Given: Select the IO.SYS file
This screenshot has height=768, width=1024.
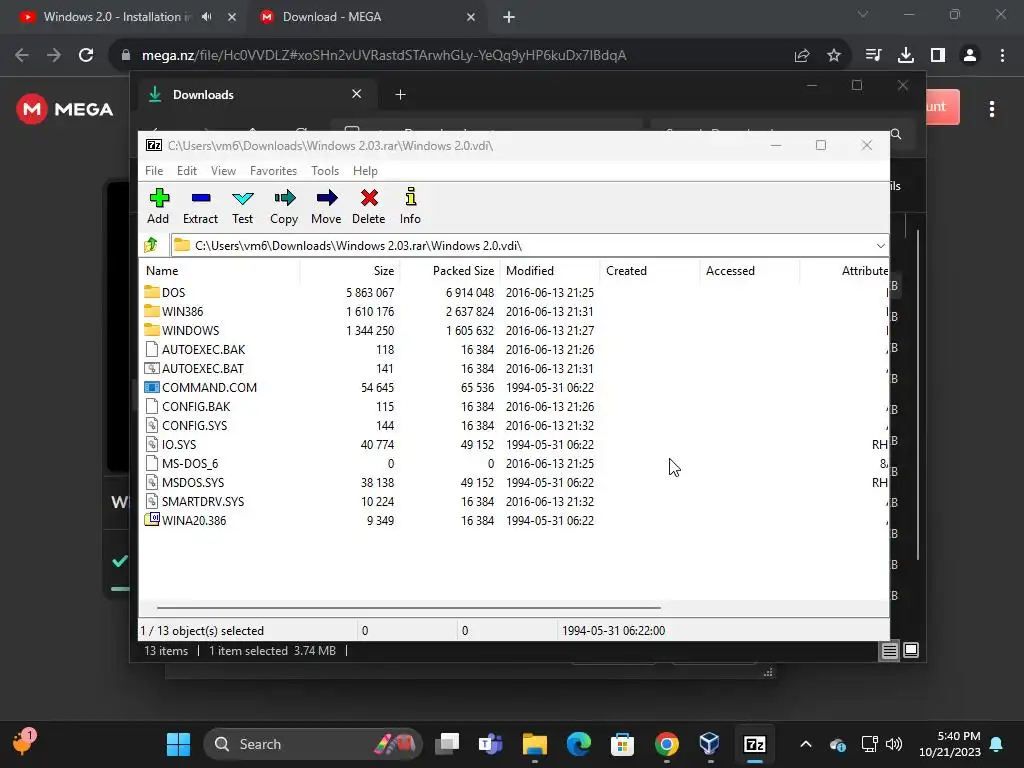Looking at the screenshot, I should 179,444.
